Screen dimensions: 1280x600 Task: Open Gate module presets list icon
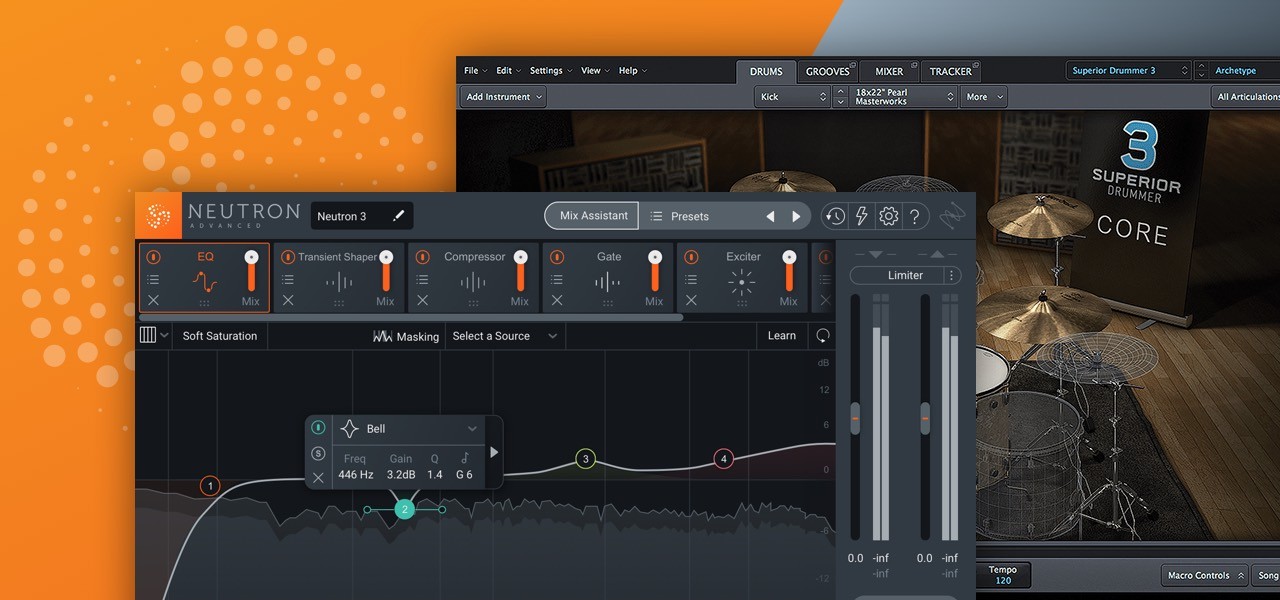(x=557, y=280)
